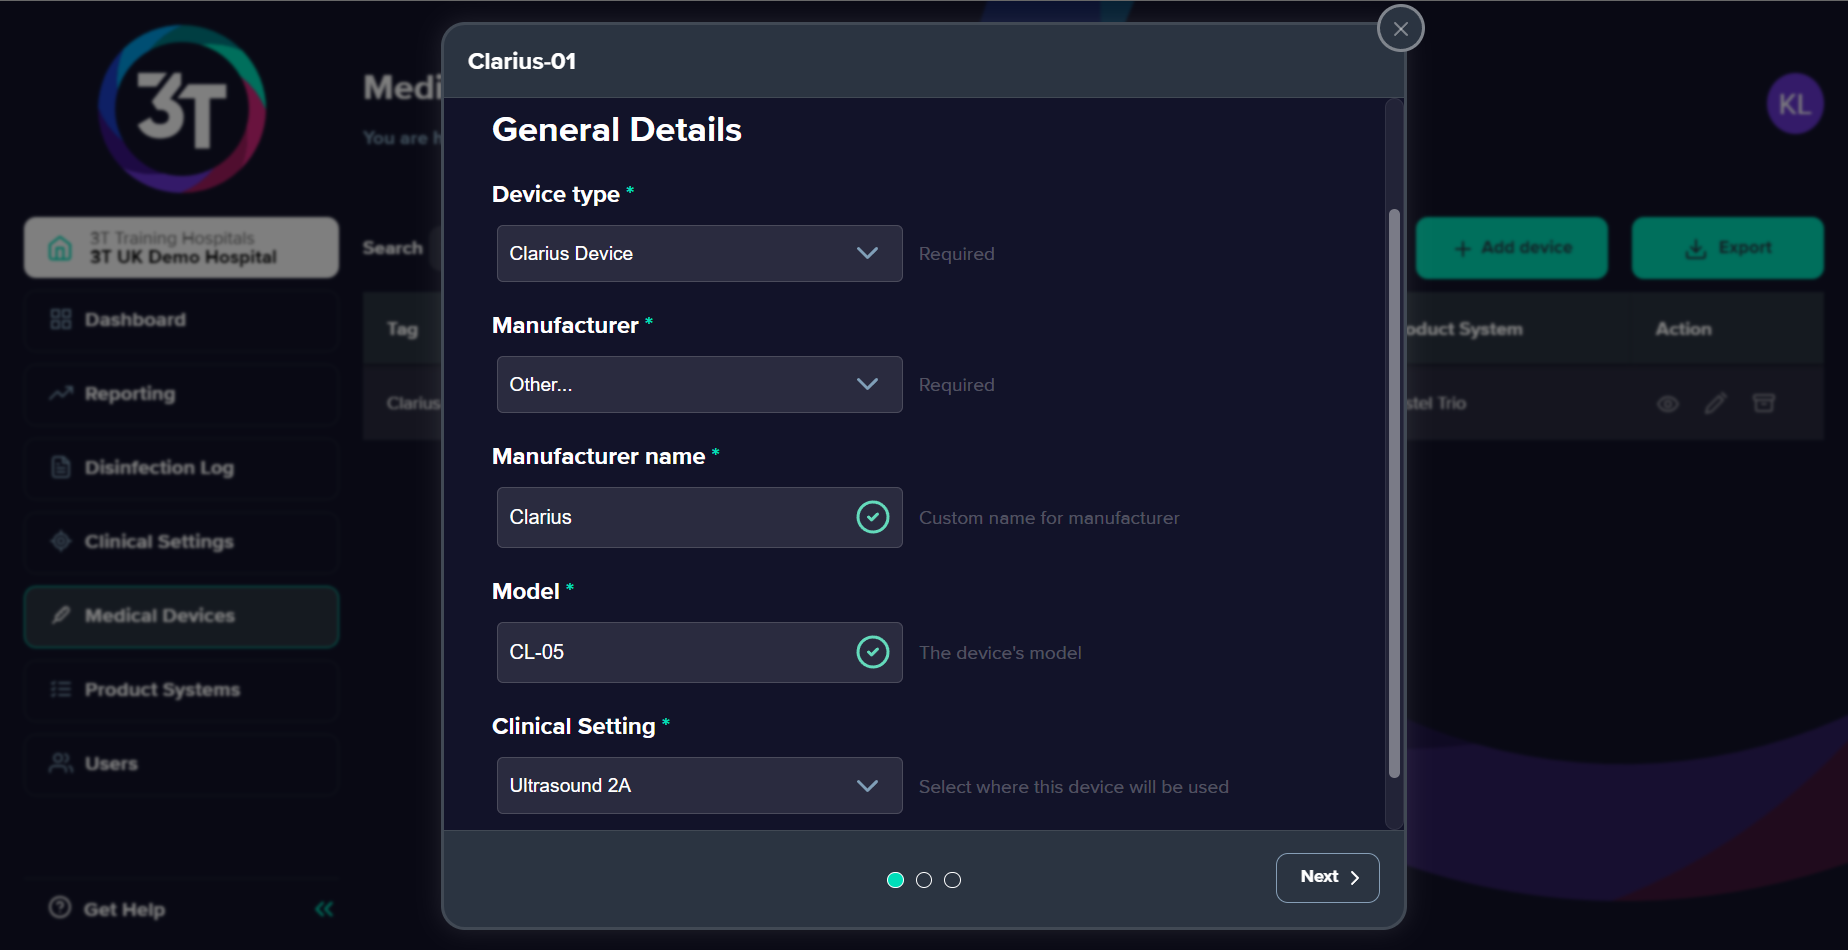Click the Add device button
The height and width of the screenshot is (950, 1848).
1512,248
